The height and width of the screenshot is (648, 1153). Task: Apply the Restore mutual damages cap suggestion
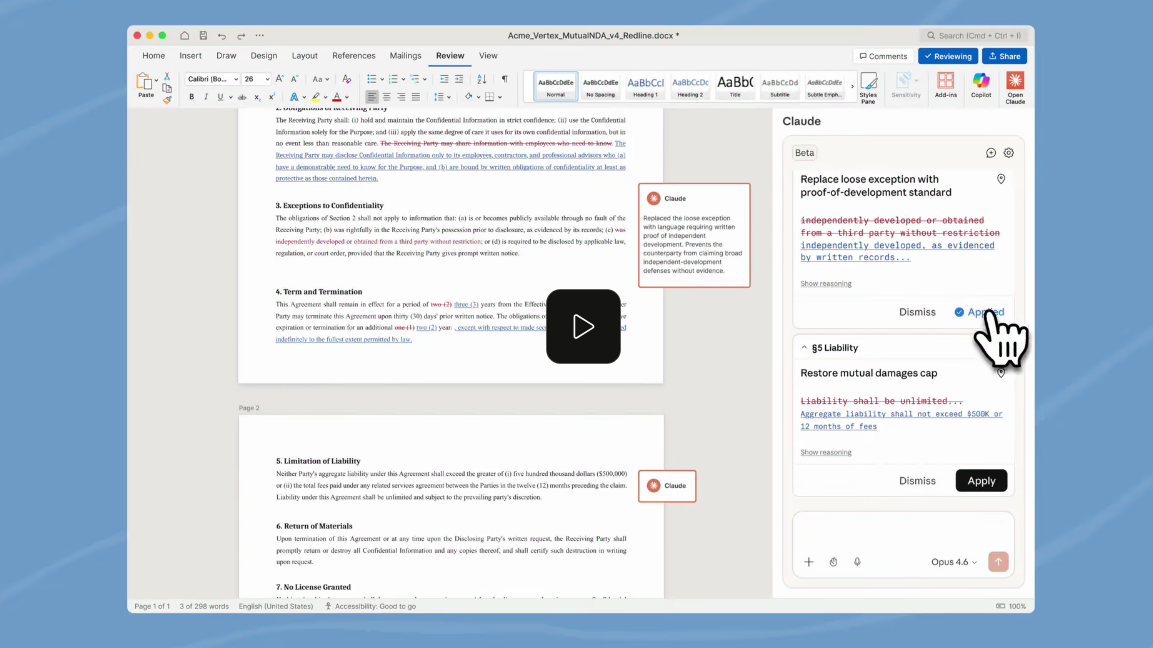click(981, 481)
